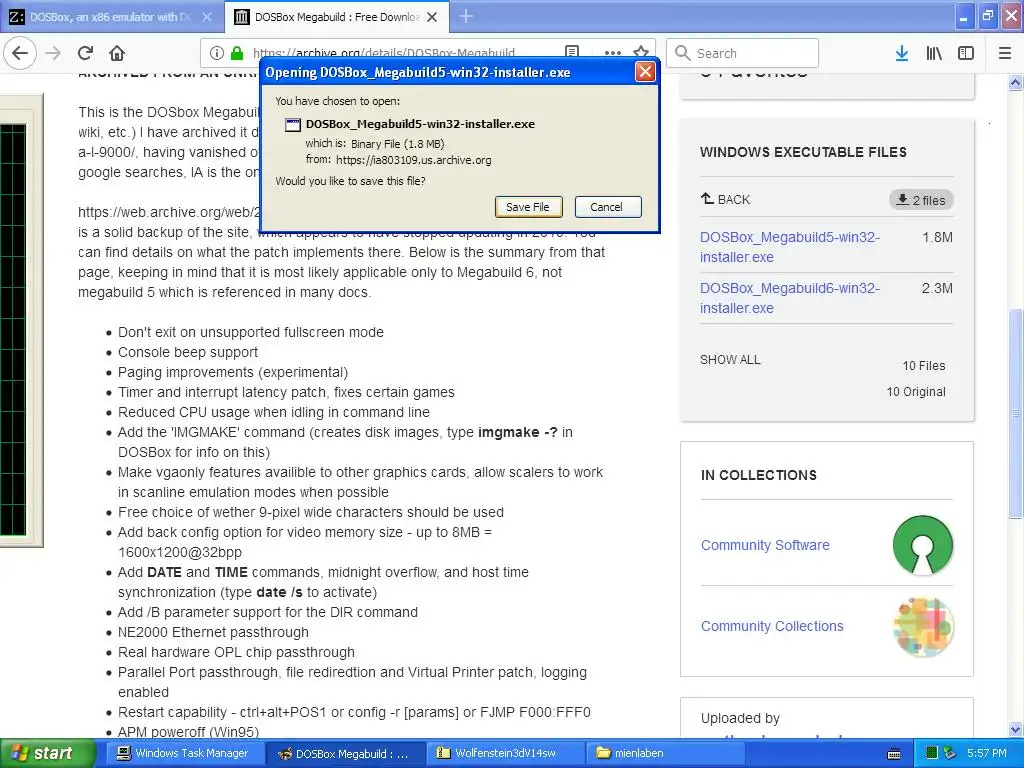Click the Community Collections colorful thumbnail
1024x768 pixels.
922,626
